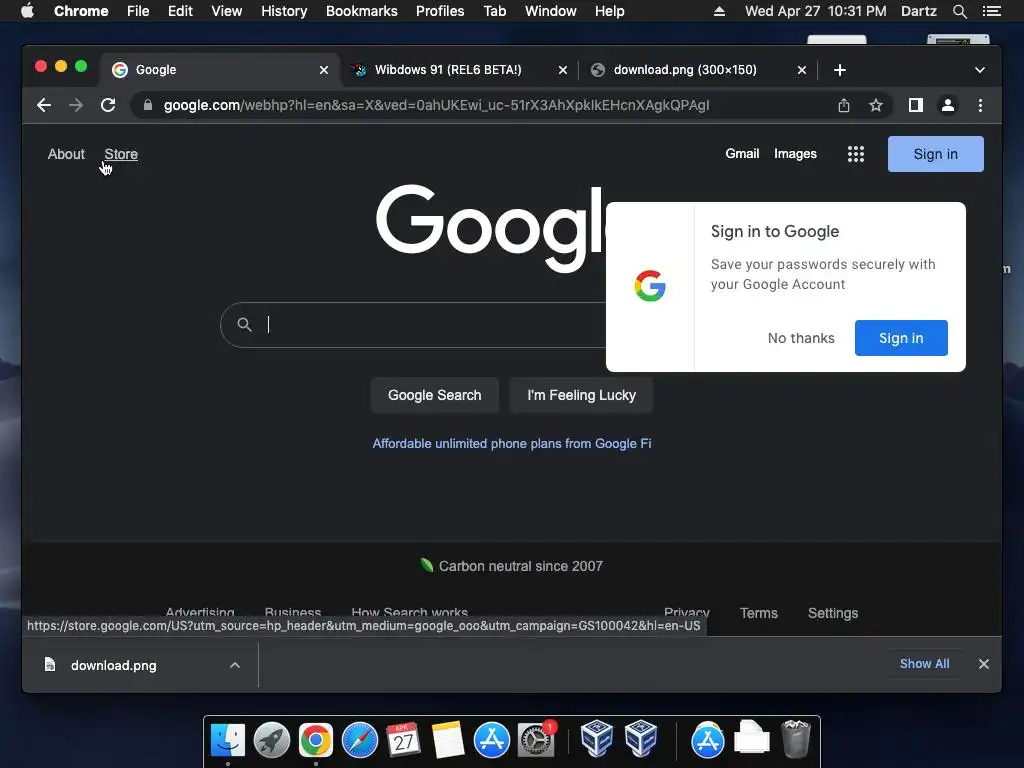Reload the current Google page
This screenshot has width=1024, height=768.
[x=108, y=105]
